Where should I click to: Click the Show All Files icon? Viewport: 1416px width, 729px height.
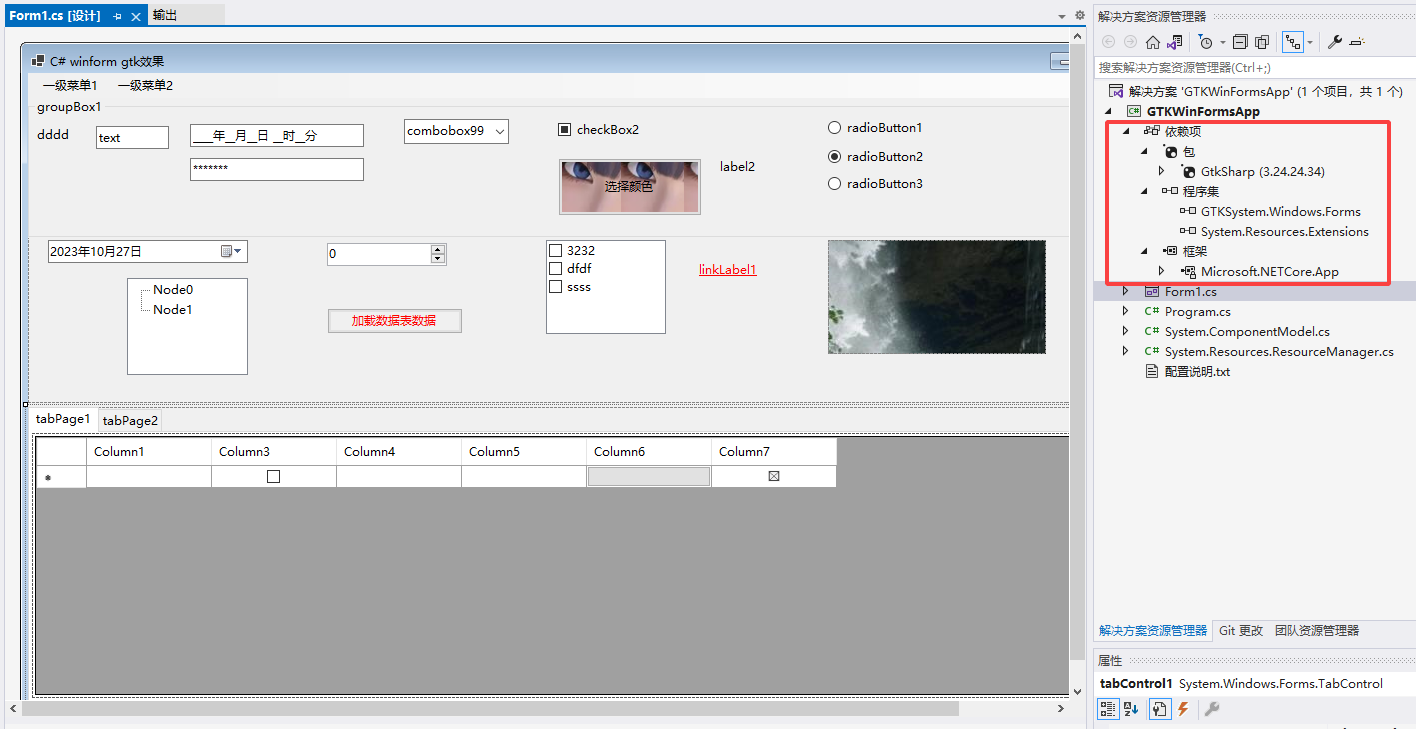(1262, 42)
